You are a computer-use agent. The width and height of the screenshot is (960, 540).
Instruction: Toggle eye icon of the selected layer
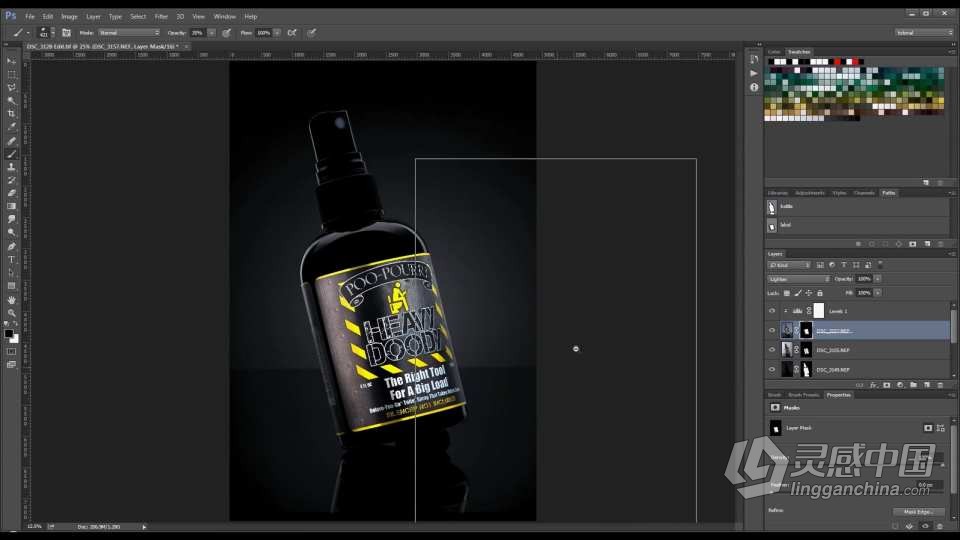pos(771,330)
